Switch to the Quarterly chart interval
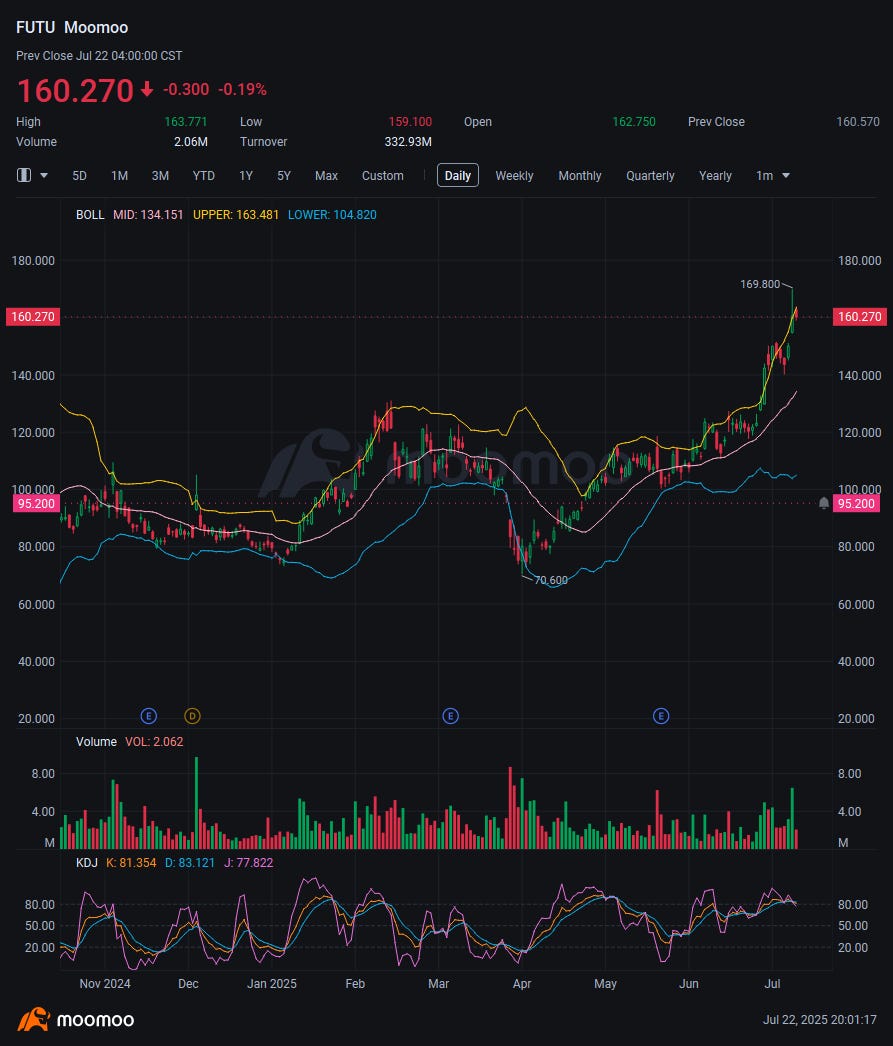Viewport: 893px width, 1046px height. 650,175
